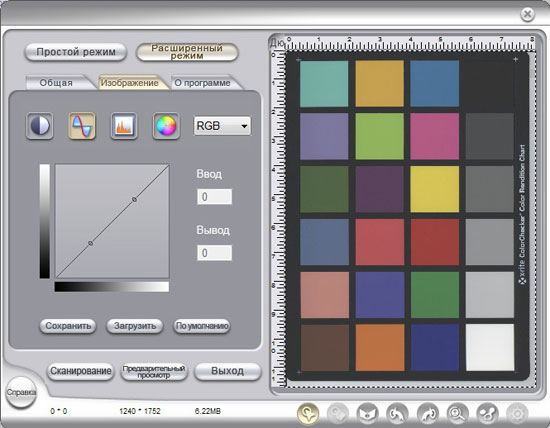Click the greyed-out remove-selection icon

[338, 414]
